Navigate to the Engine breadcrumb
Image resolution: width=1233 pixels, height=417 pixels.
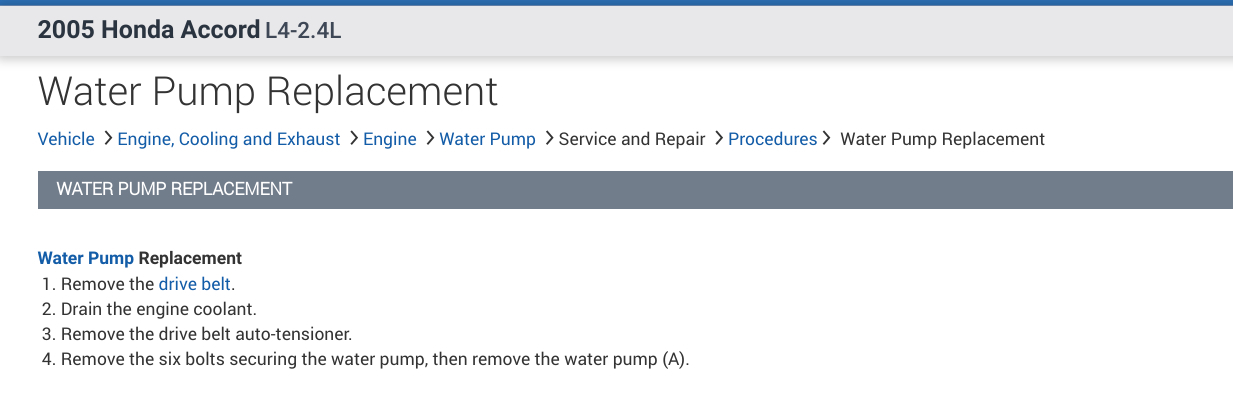(x=390, y=139)
